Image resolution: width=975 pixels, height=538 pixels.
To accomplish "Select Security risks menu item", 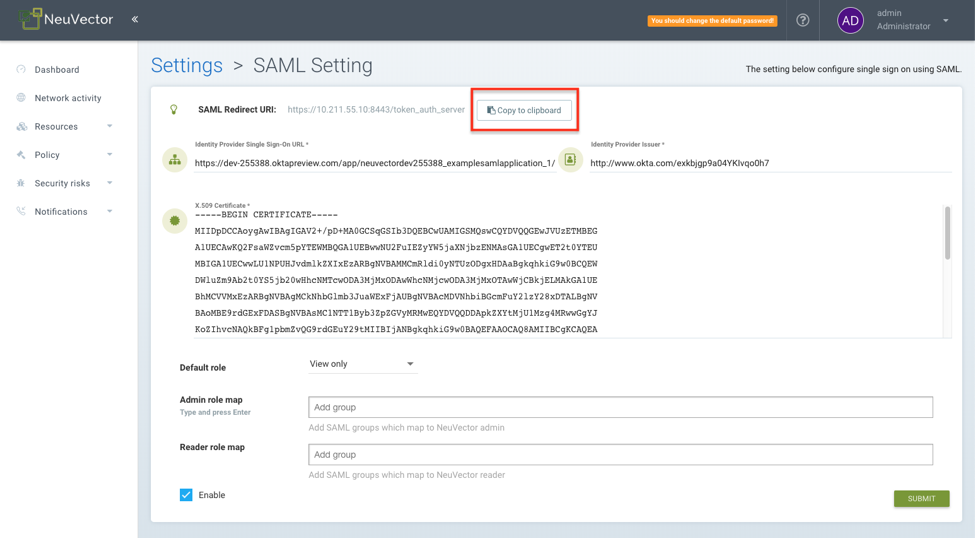I will [62, 183].
